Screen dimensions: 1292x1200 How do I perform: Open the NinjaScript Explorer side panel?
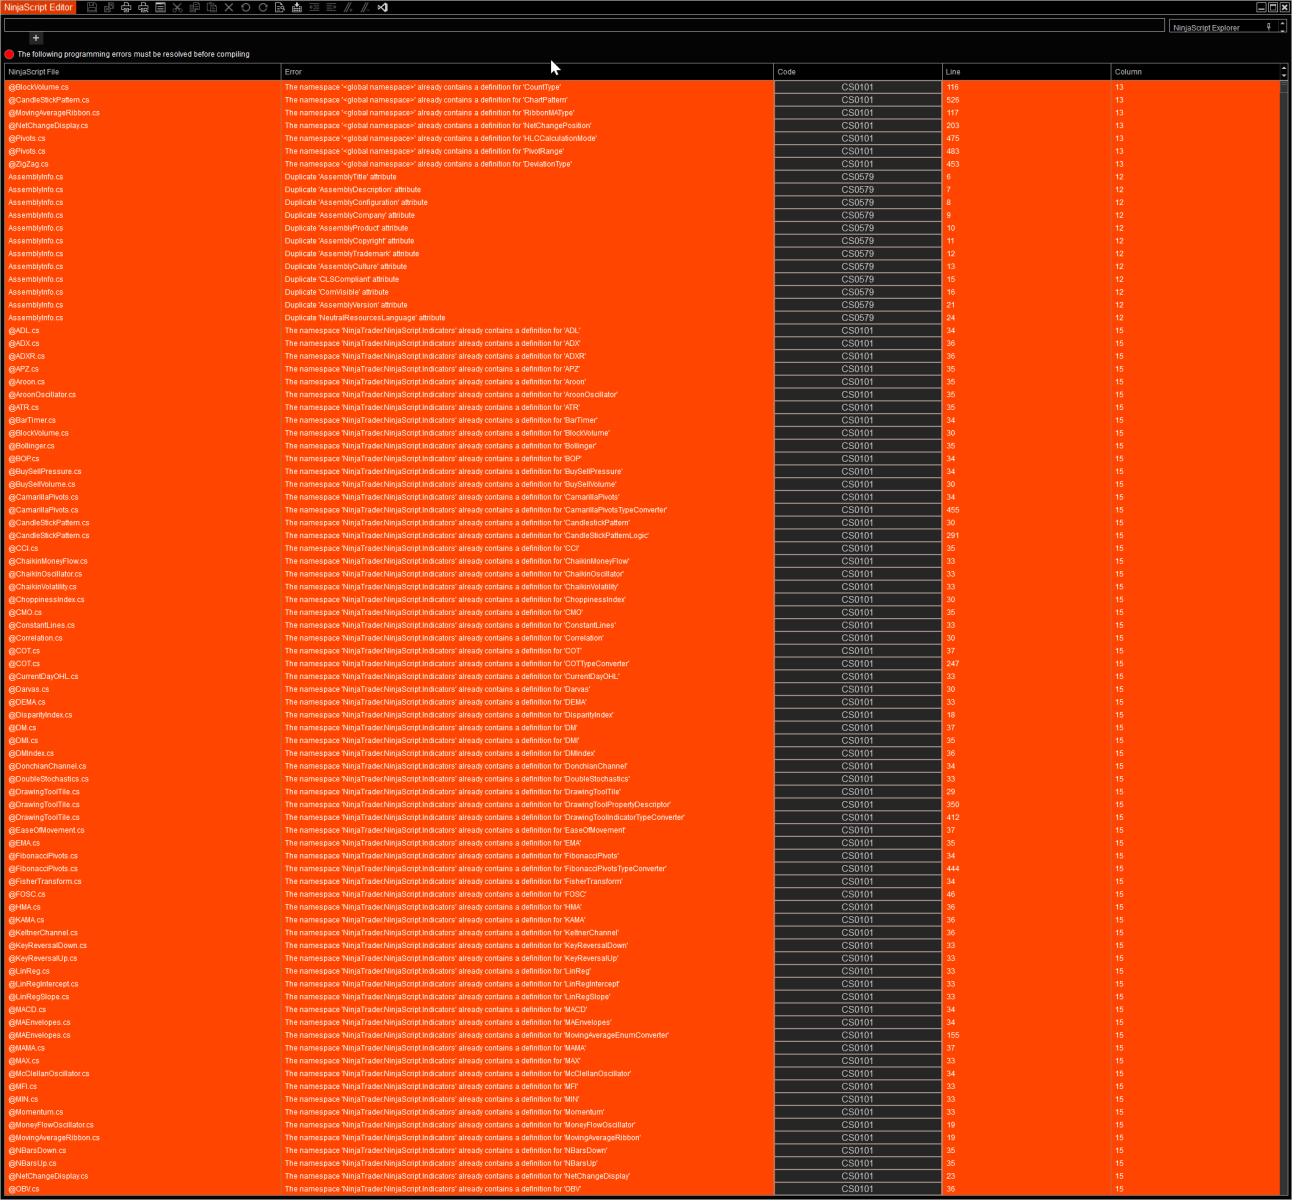[x=1206, y=28]
